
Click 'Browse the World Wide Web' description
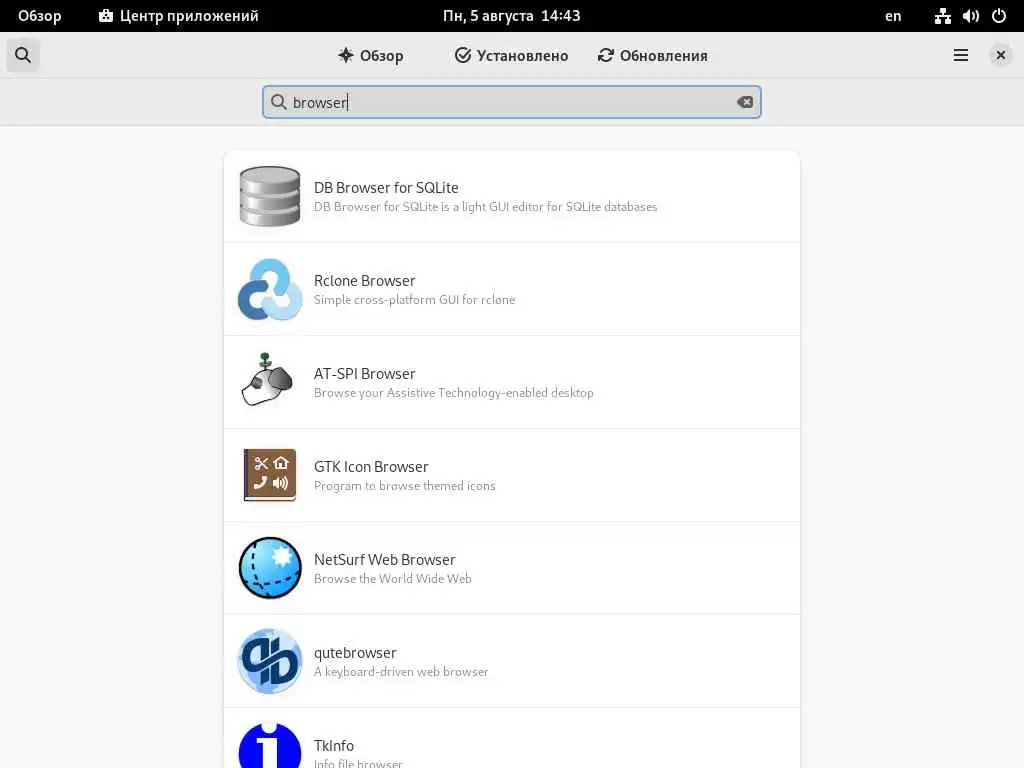392,579
